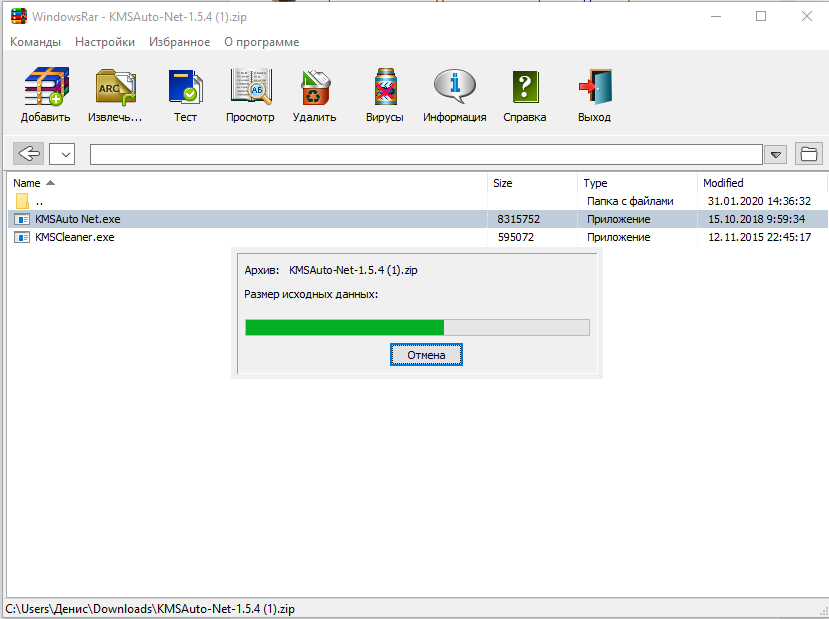This screenshot has width=829, height=619.
Task: Click the Размер исходных данных label
Action: pos(311,294)
